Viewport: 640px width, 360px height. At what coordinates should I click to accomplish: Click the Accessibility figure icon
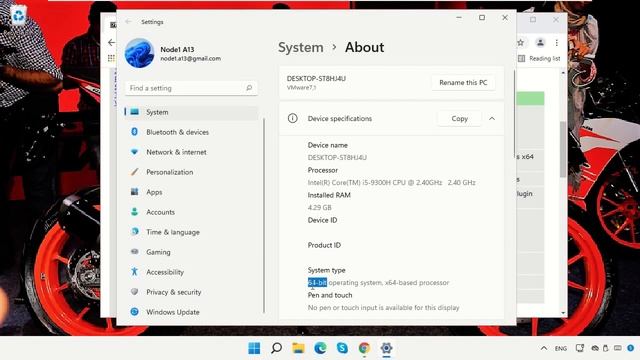click(134, 271)
